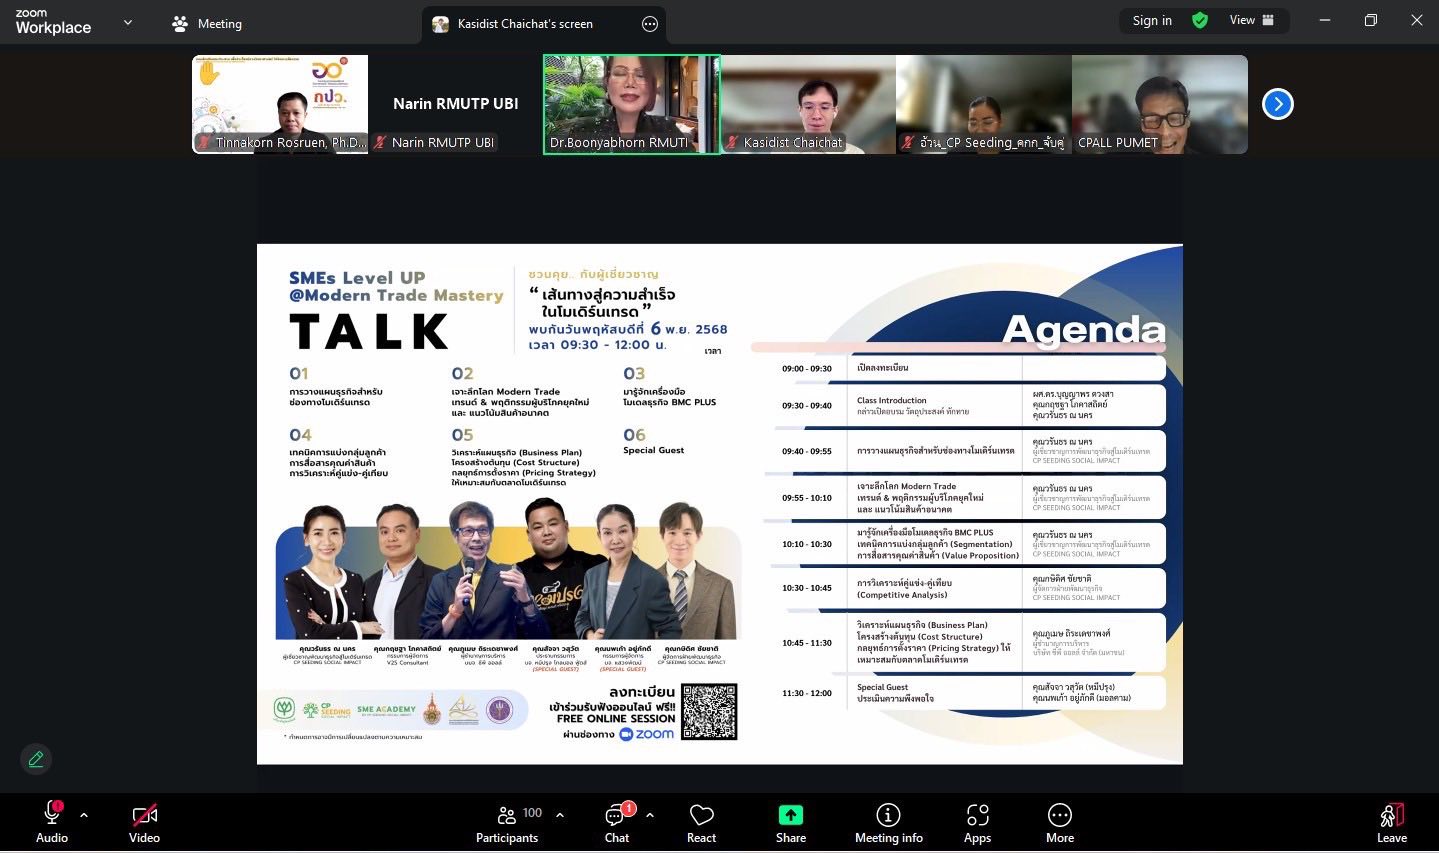Open the Apps panel
1439x853 pixels.
(x=977, y=823)
